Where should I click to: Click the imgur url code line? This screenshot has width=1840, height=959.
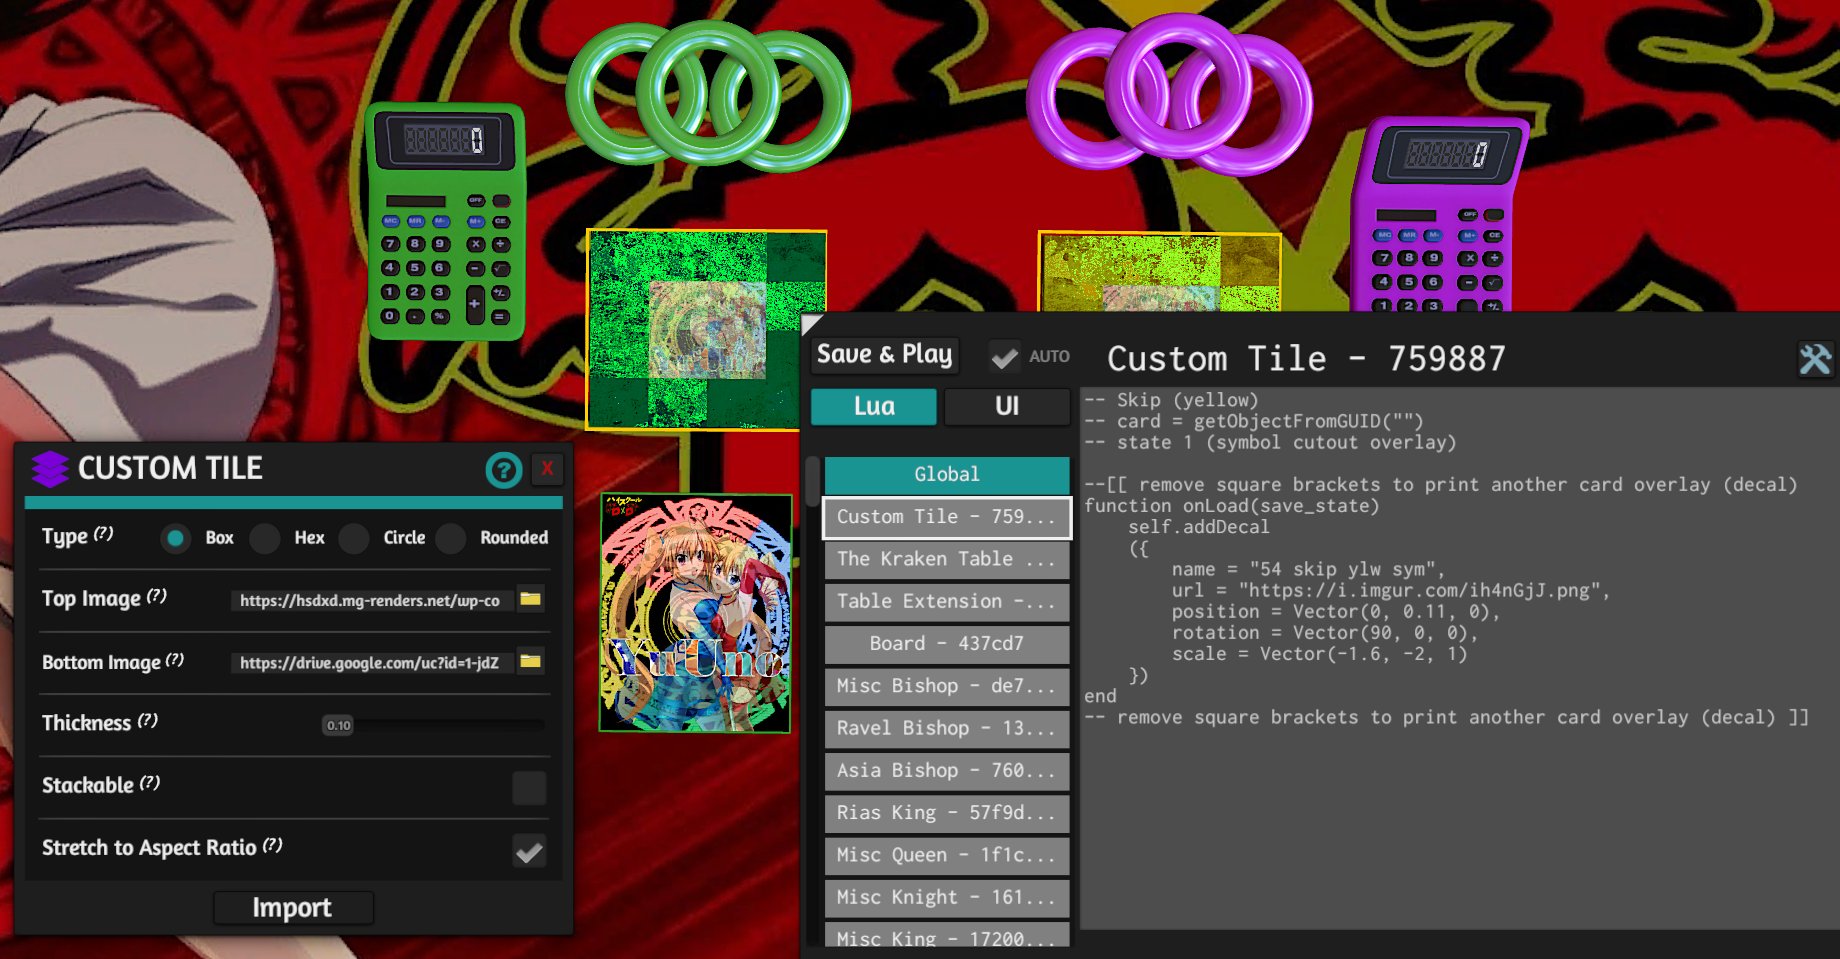1391,590
